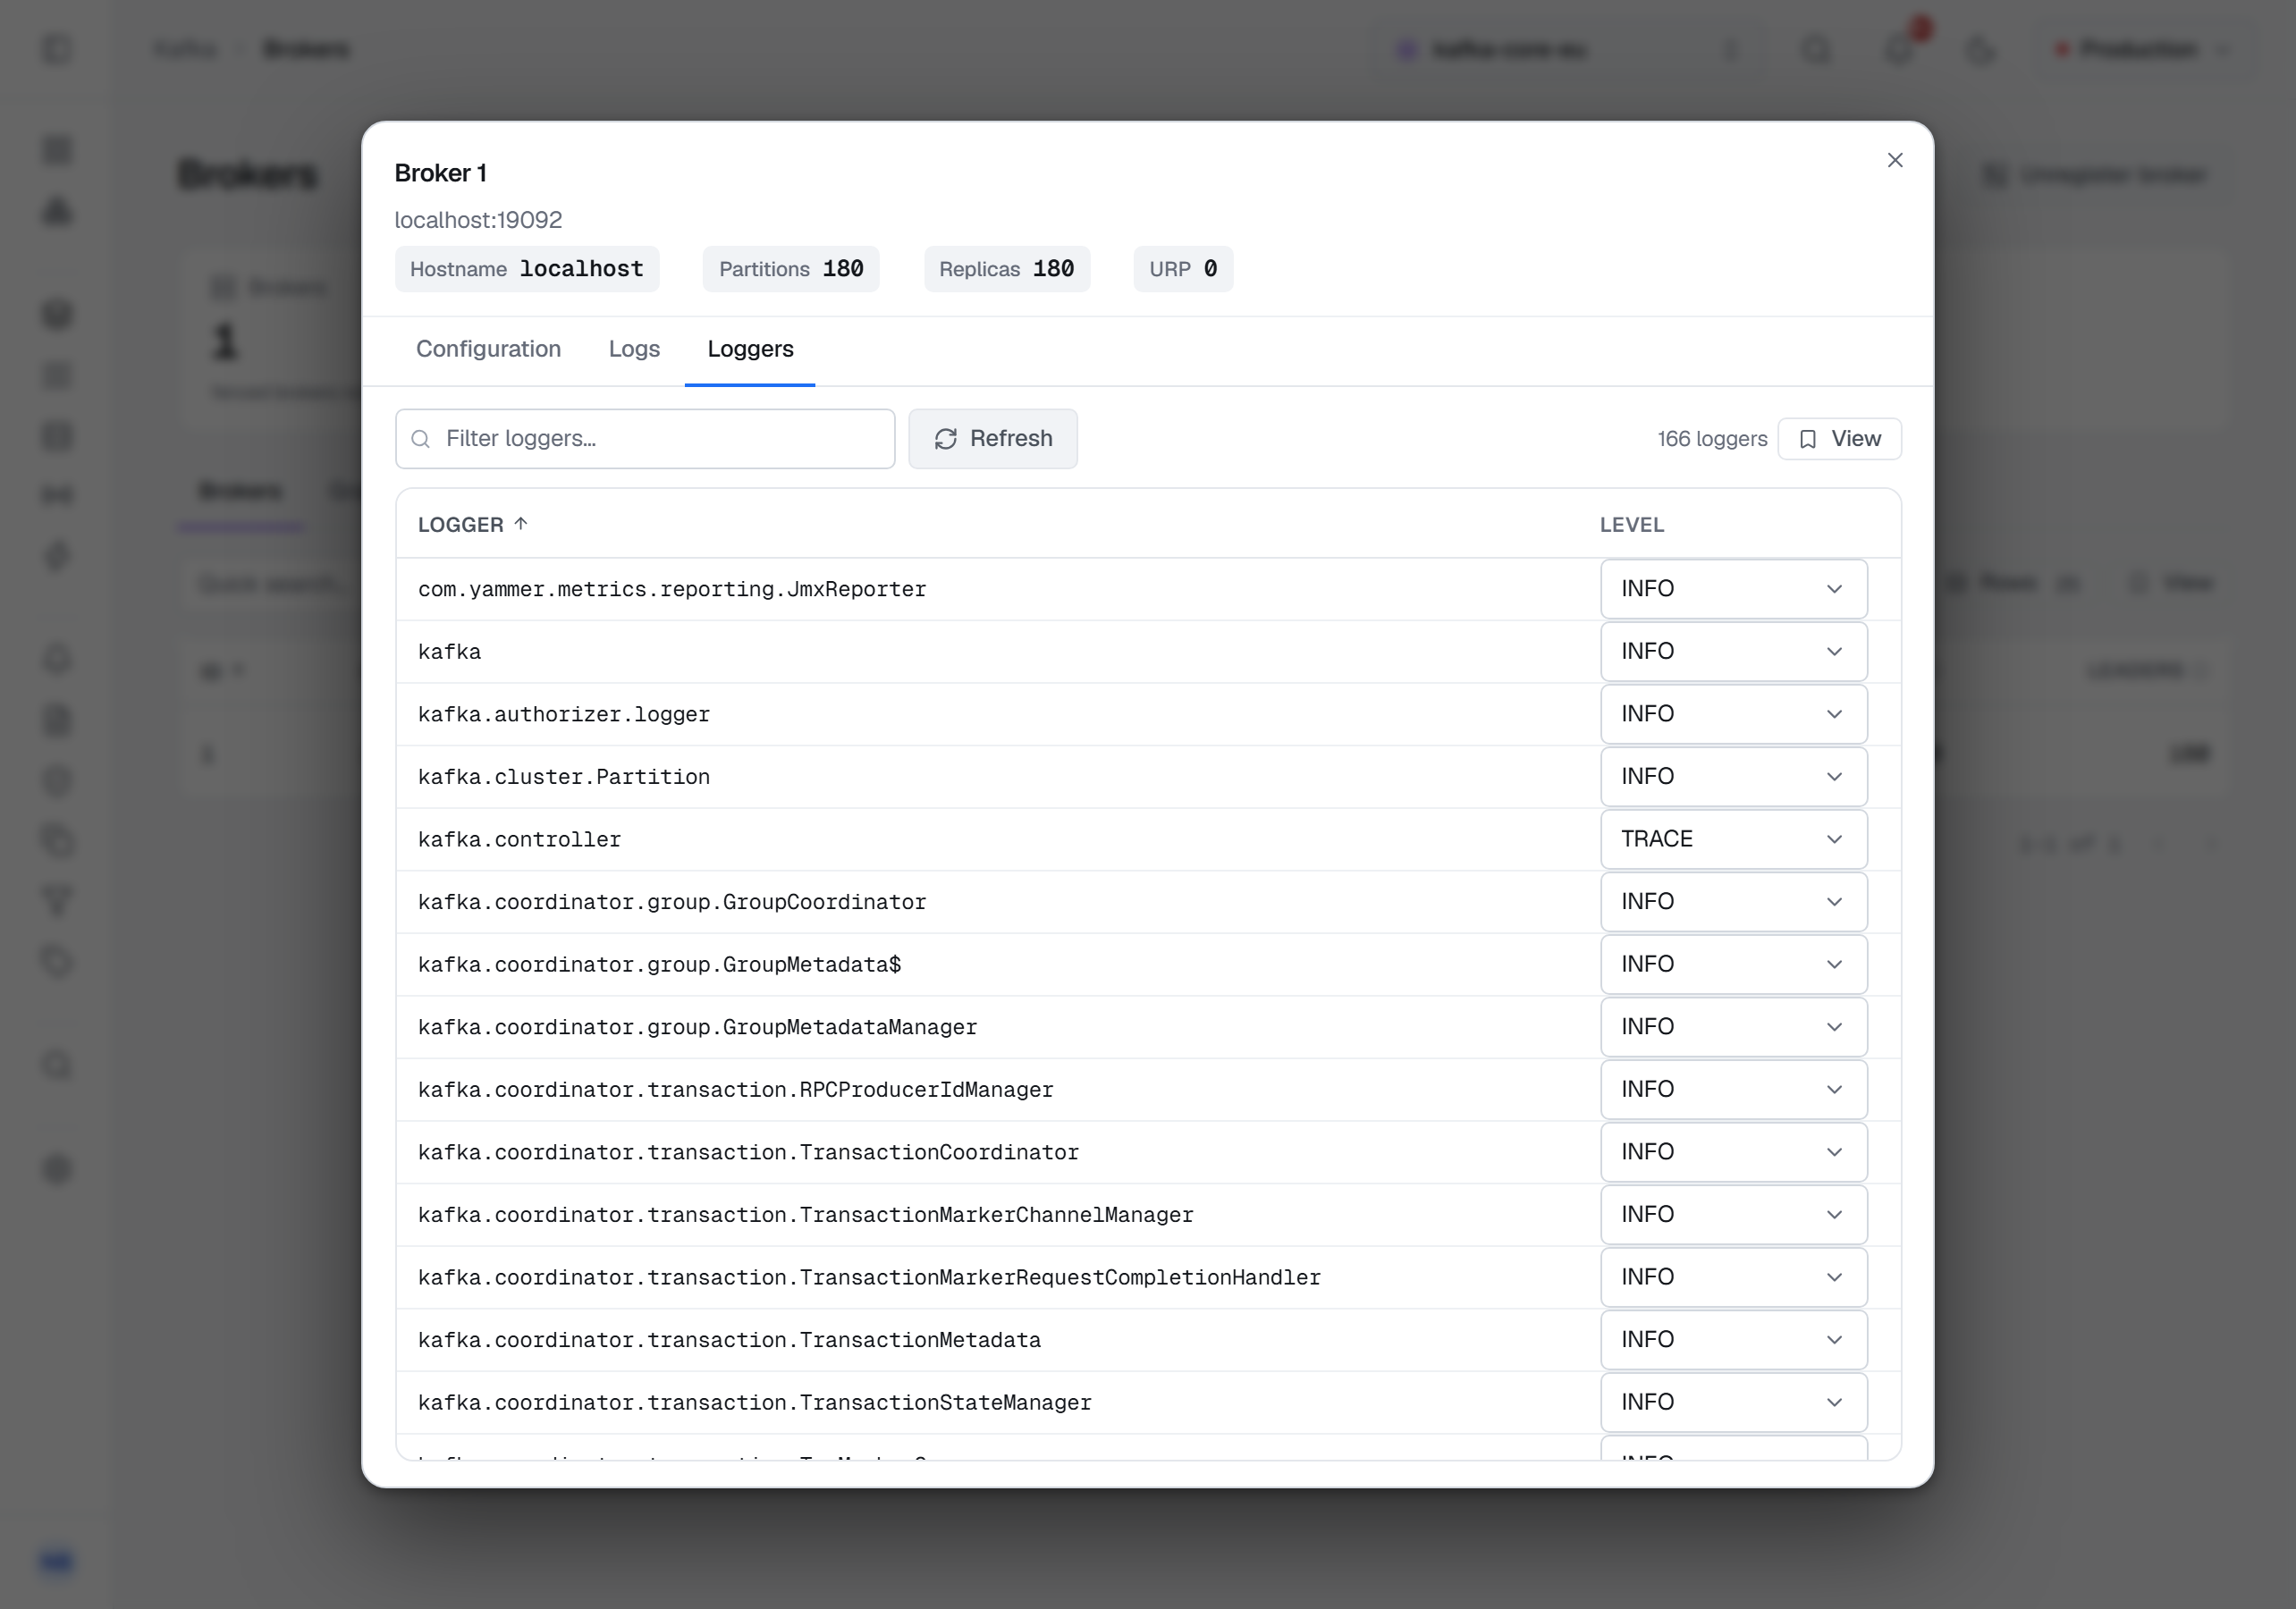Screen dimensions: 2296x1609
Task: Open level dropdown for TransactionCoordinator
Action: pos(1733,1152)
